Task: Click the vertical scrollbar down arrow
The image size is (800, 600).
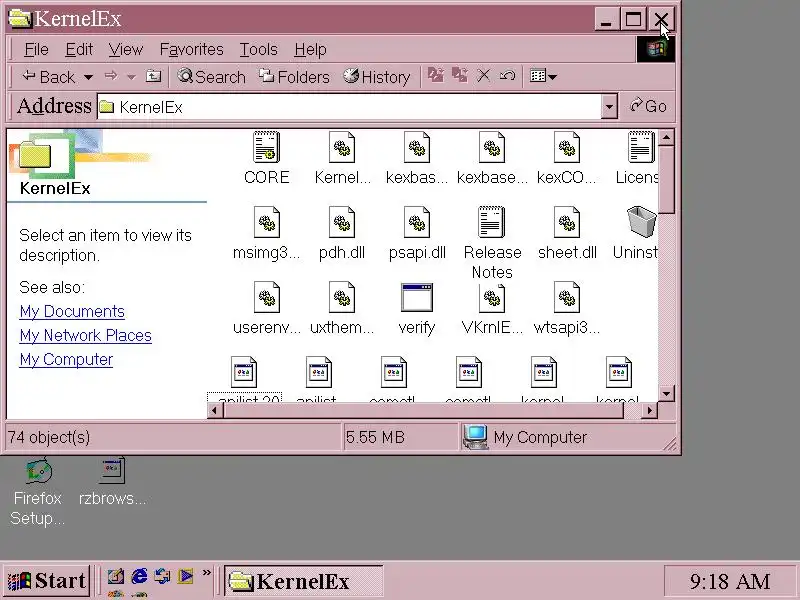Action: point(666,393)
